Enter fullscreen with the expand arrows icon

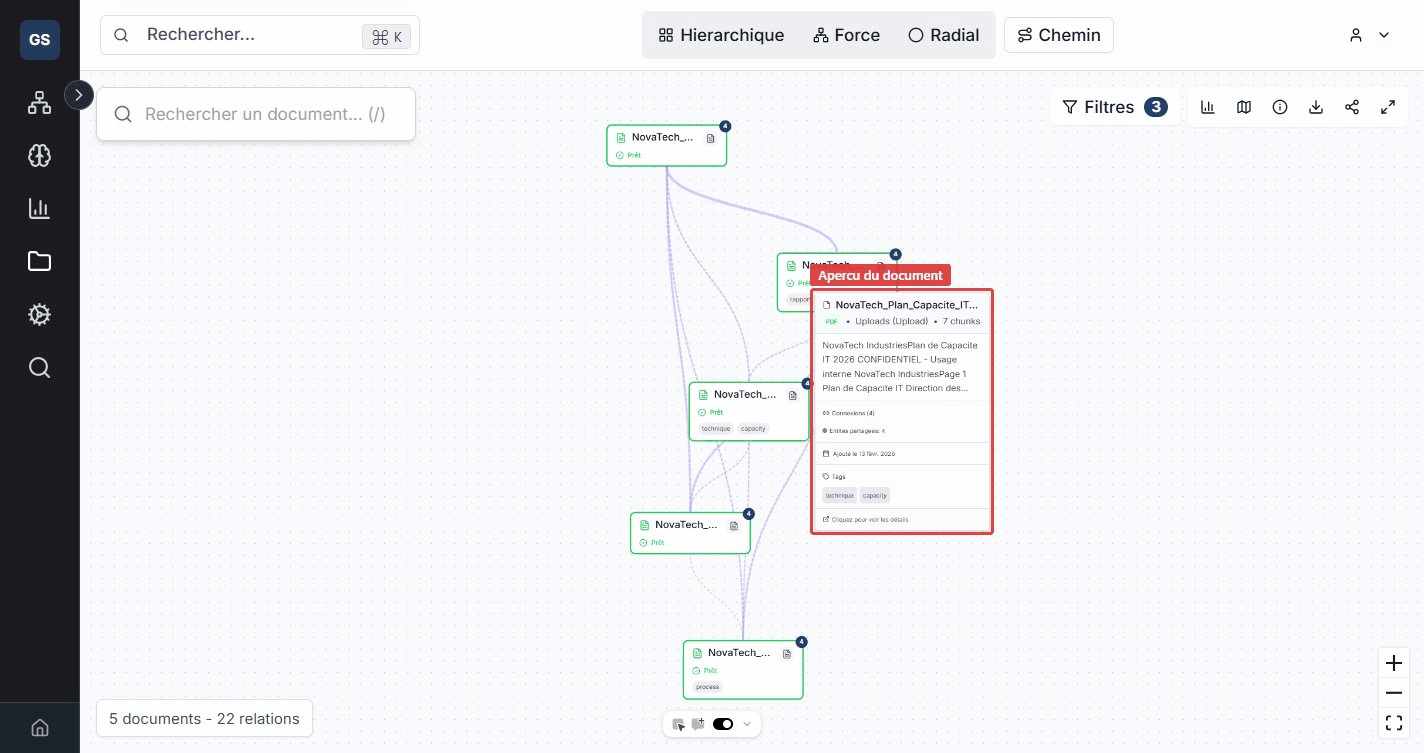pos(1388,107)
